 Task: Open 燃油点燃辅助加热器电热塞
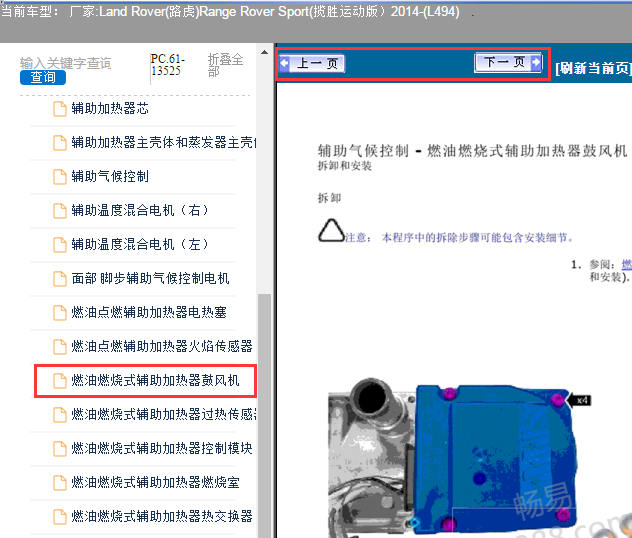point(149,312)
